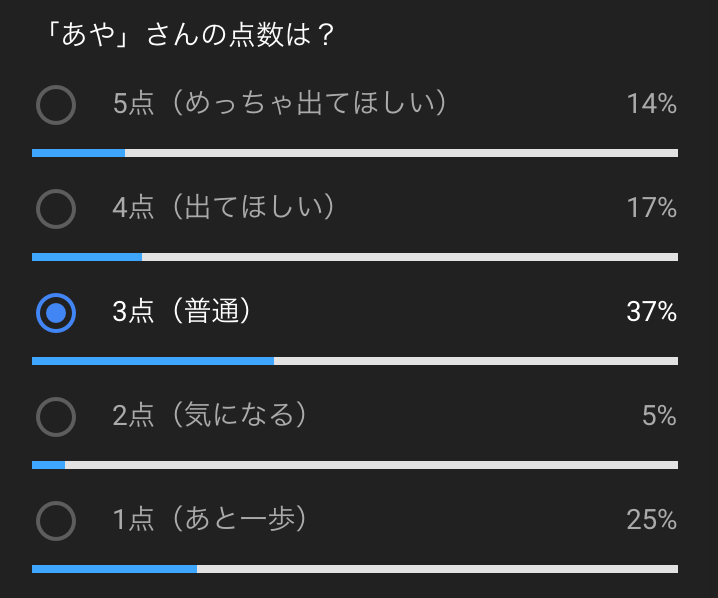
Task: Click the 37% result bar
Action: point(355,361)
